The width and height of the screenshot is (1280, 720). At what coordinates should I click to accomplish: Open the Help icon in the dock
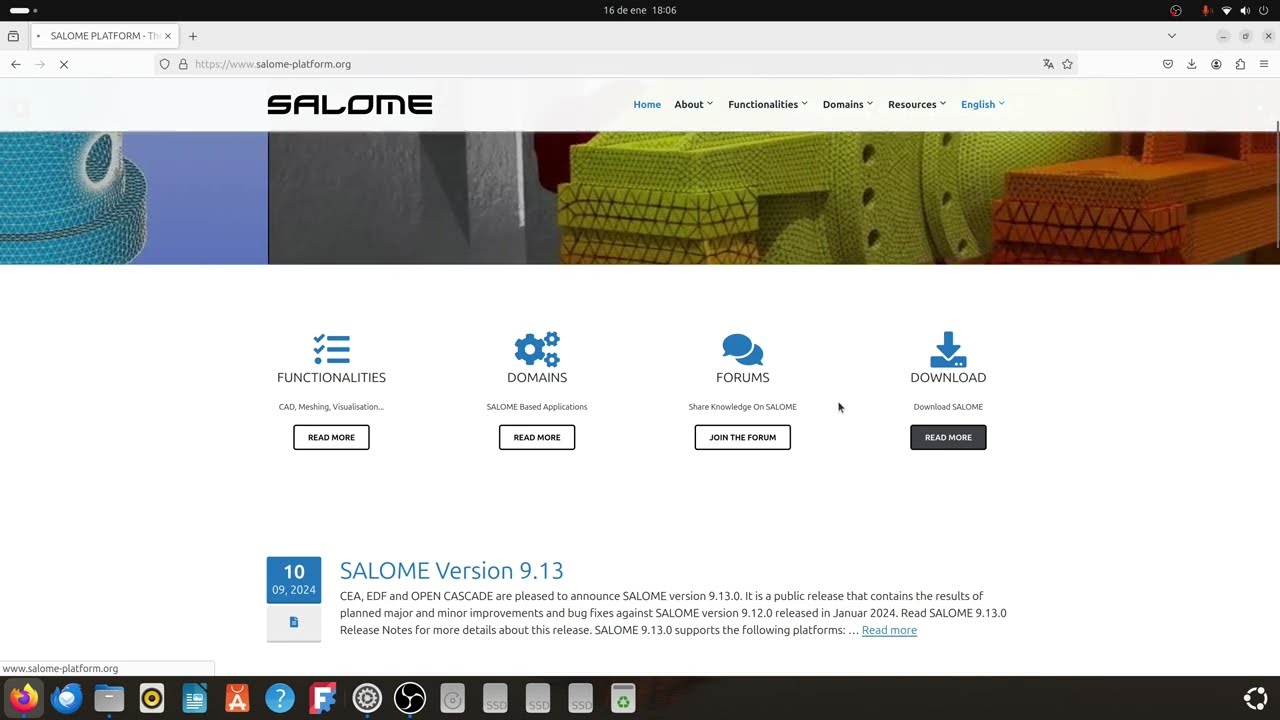(x=280, y=698)
